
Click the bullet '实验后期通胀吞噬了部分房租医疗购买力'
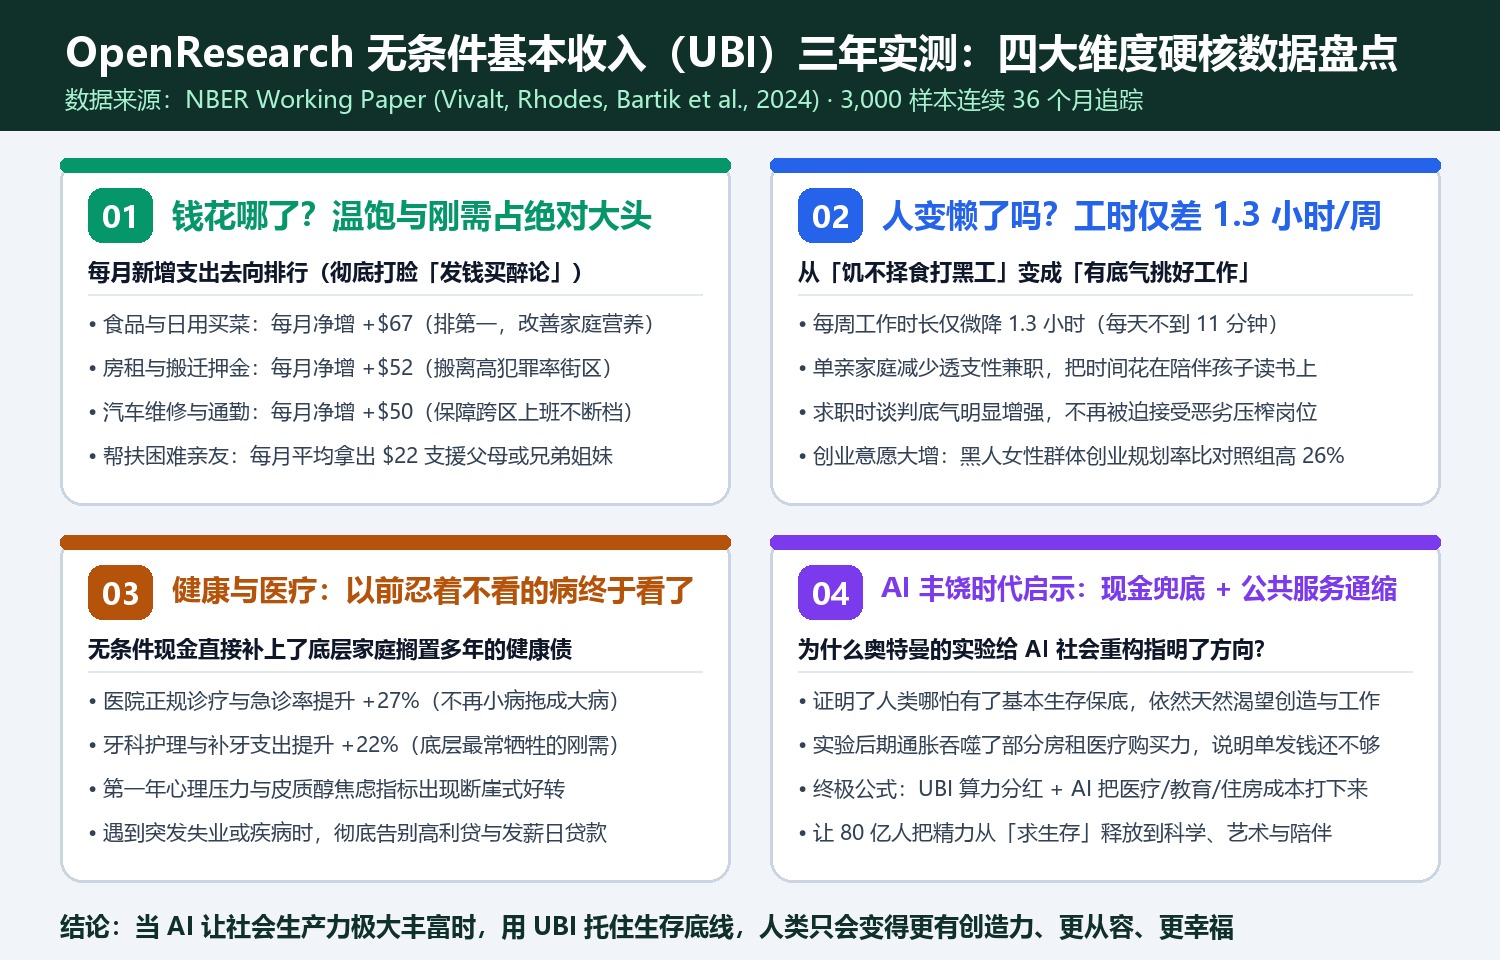1089,745
